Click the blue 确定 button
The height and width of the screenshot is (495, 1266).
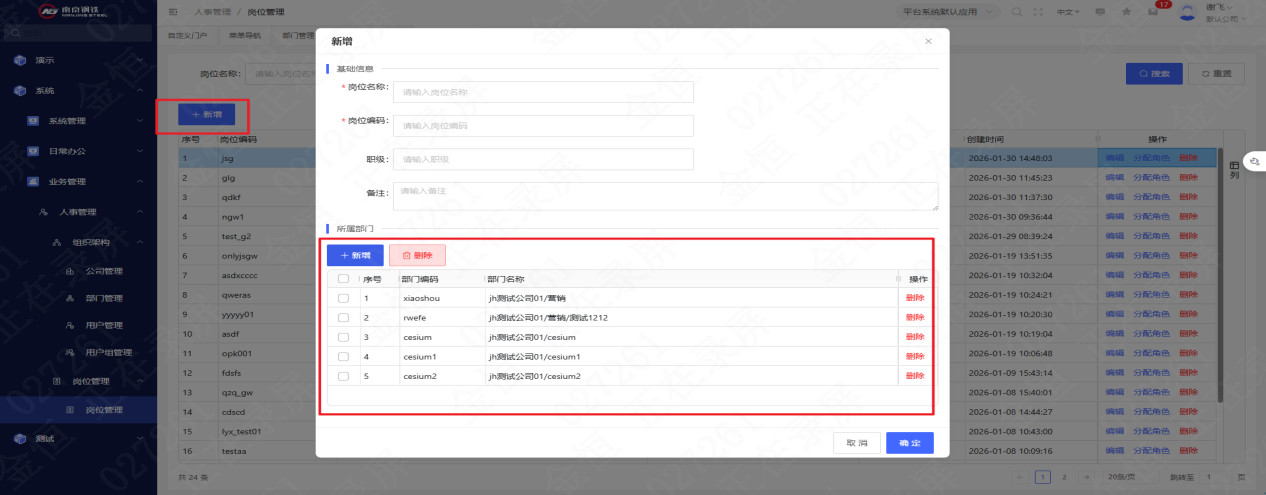click(x=909, y=443)
